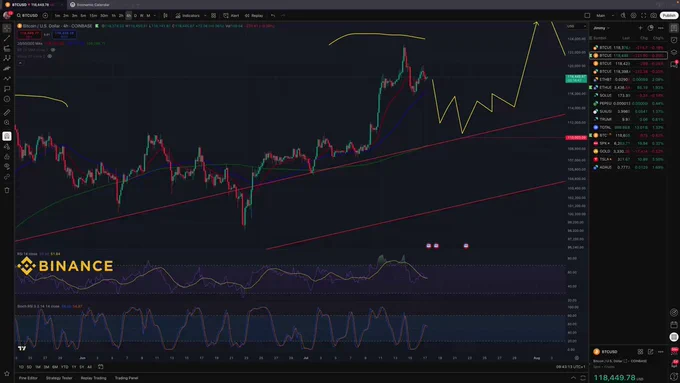Open the Trading Panel tab
The image size is (680, 383).
coord(126,378)
